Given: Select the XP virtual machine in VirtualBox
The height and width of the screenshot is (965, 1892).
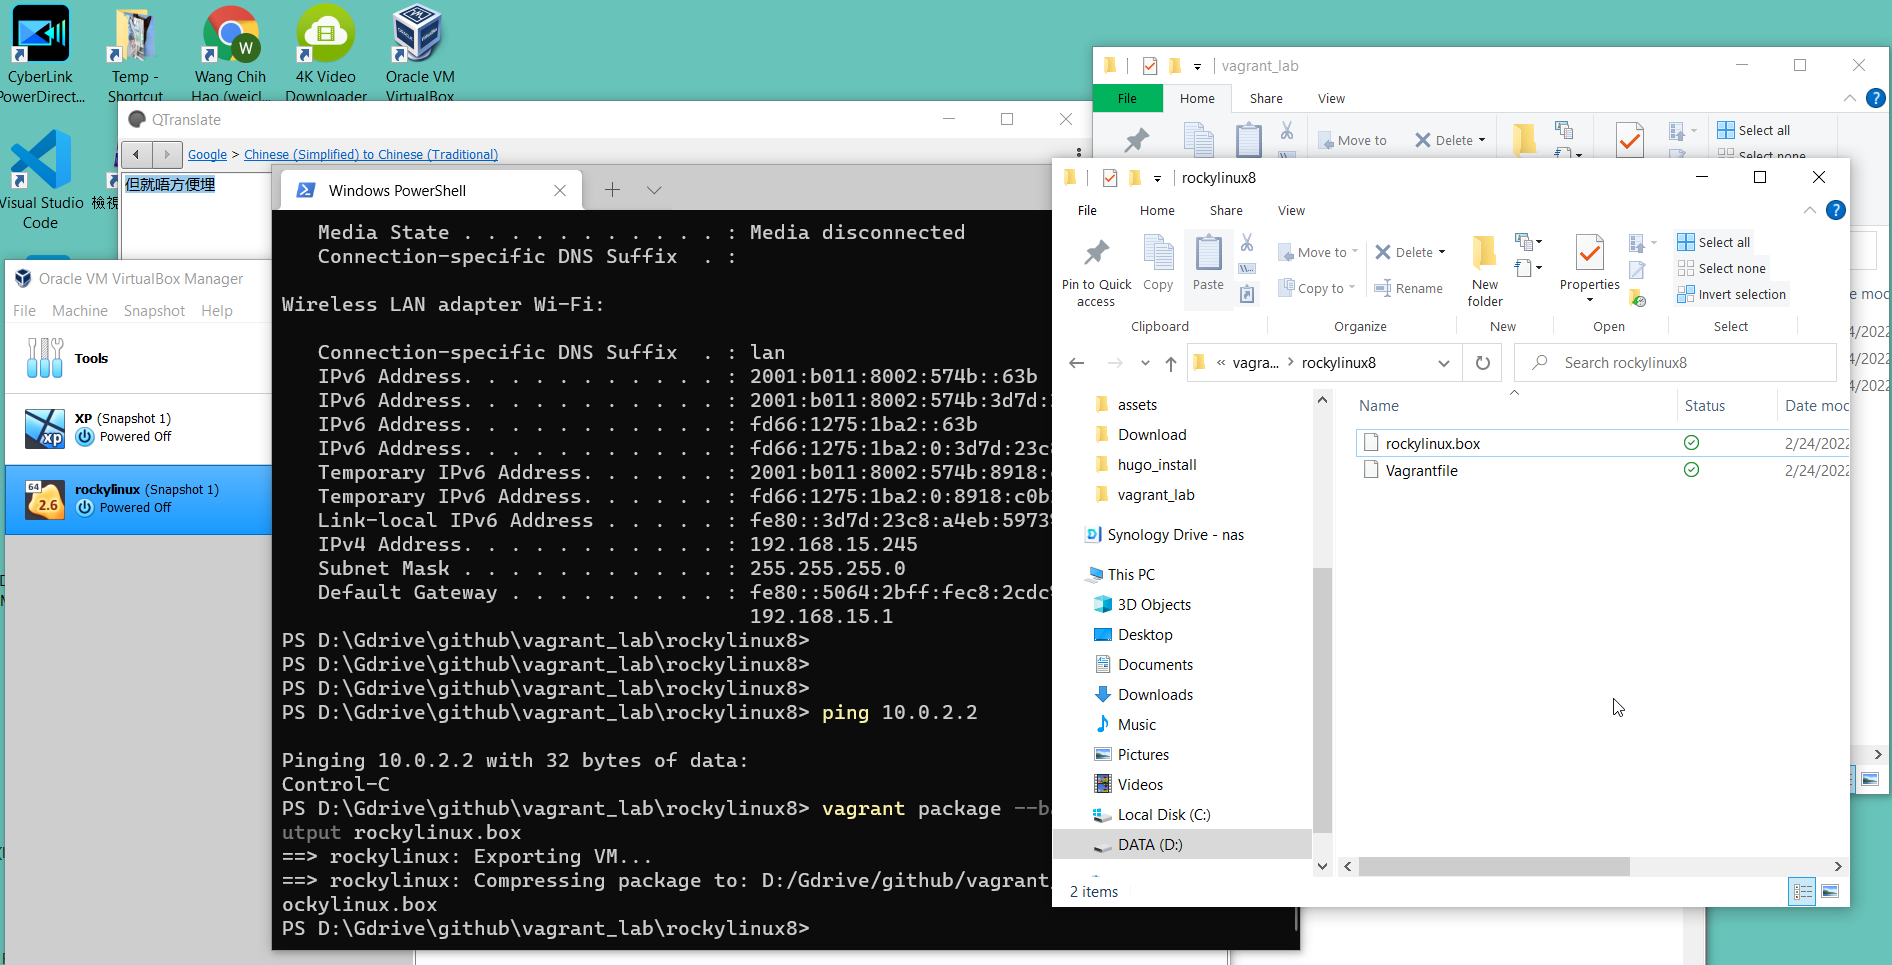Looking at the screenshot, I should 137,428.
